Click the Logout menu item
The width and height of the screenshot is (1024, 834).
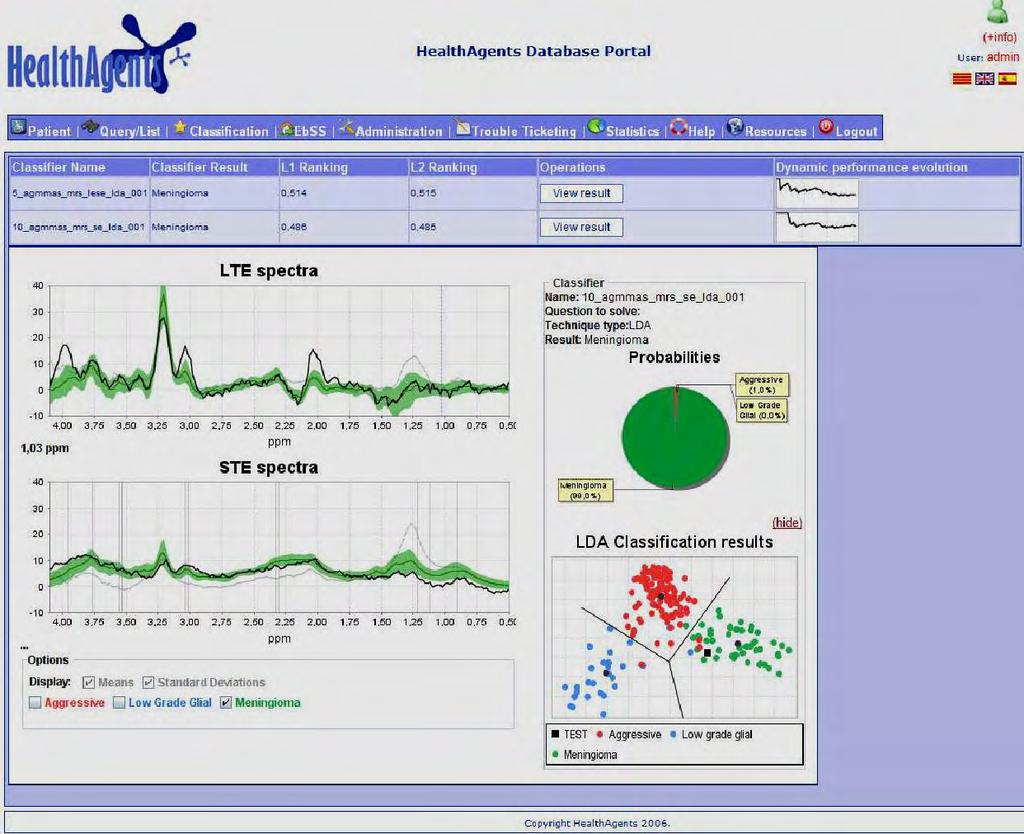856,131
